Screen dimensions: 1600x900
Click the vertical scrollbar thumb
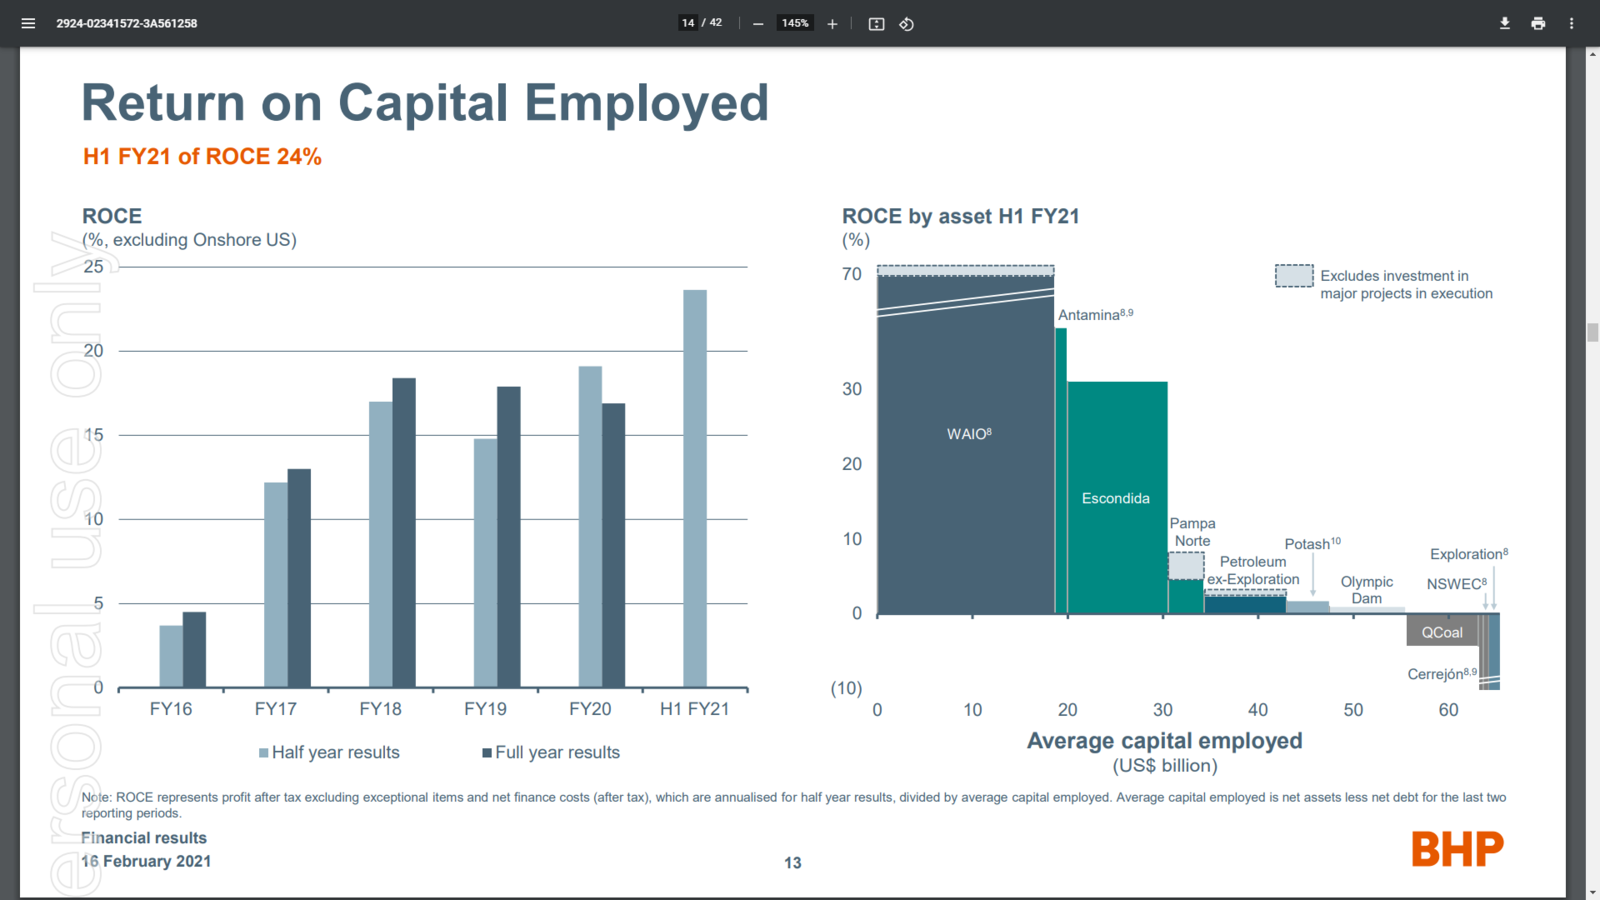click(x=1592, y=332)
